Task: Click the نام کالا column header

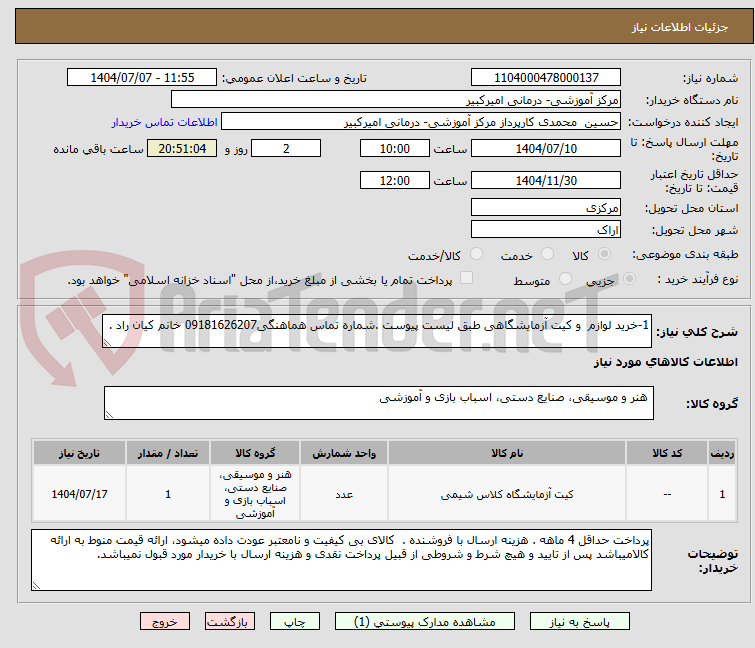Action: click(x=507, y=453)
